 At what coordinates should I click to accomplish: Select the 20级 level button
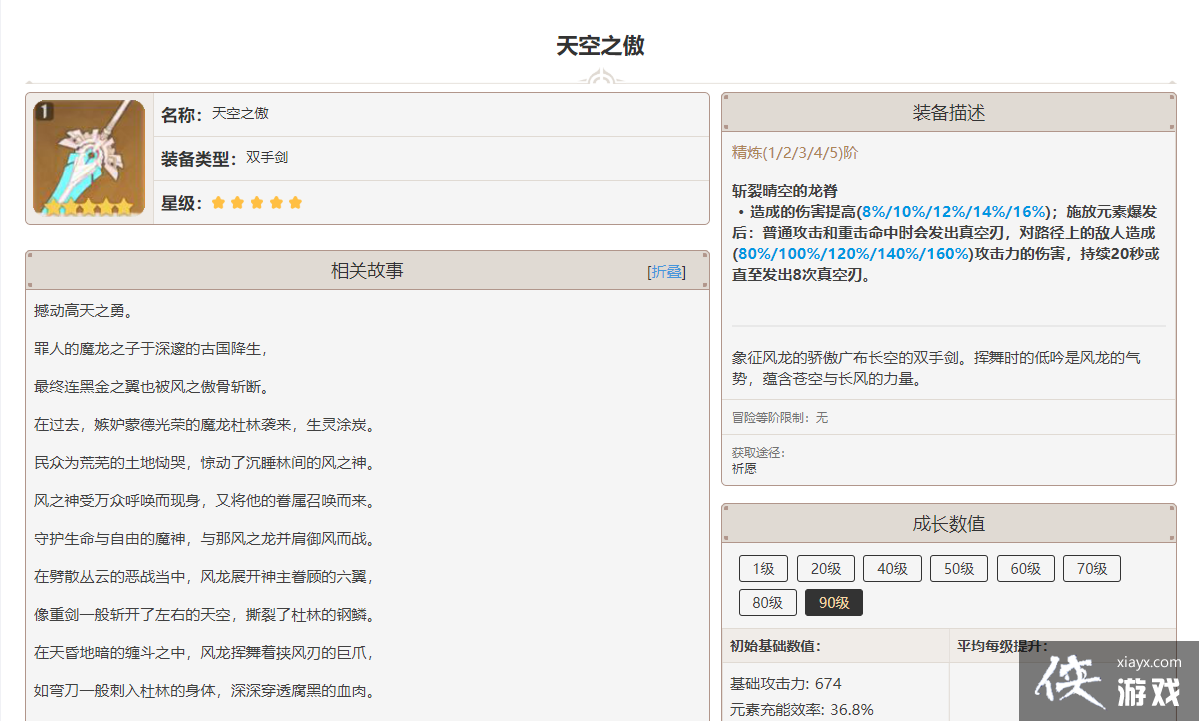[826, 569]
